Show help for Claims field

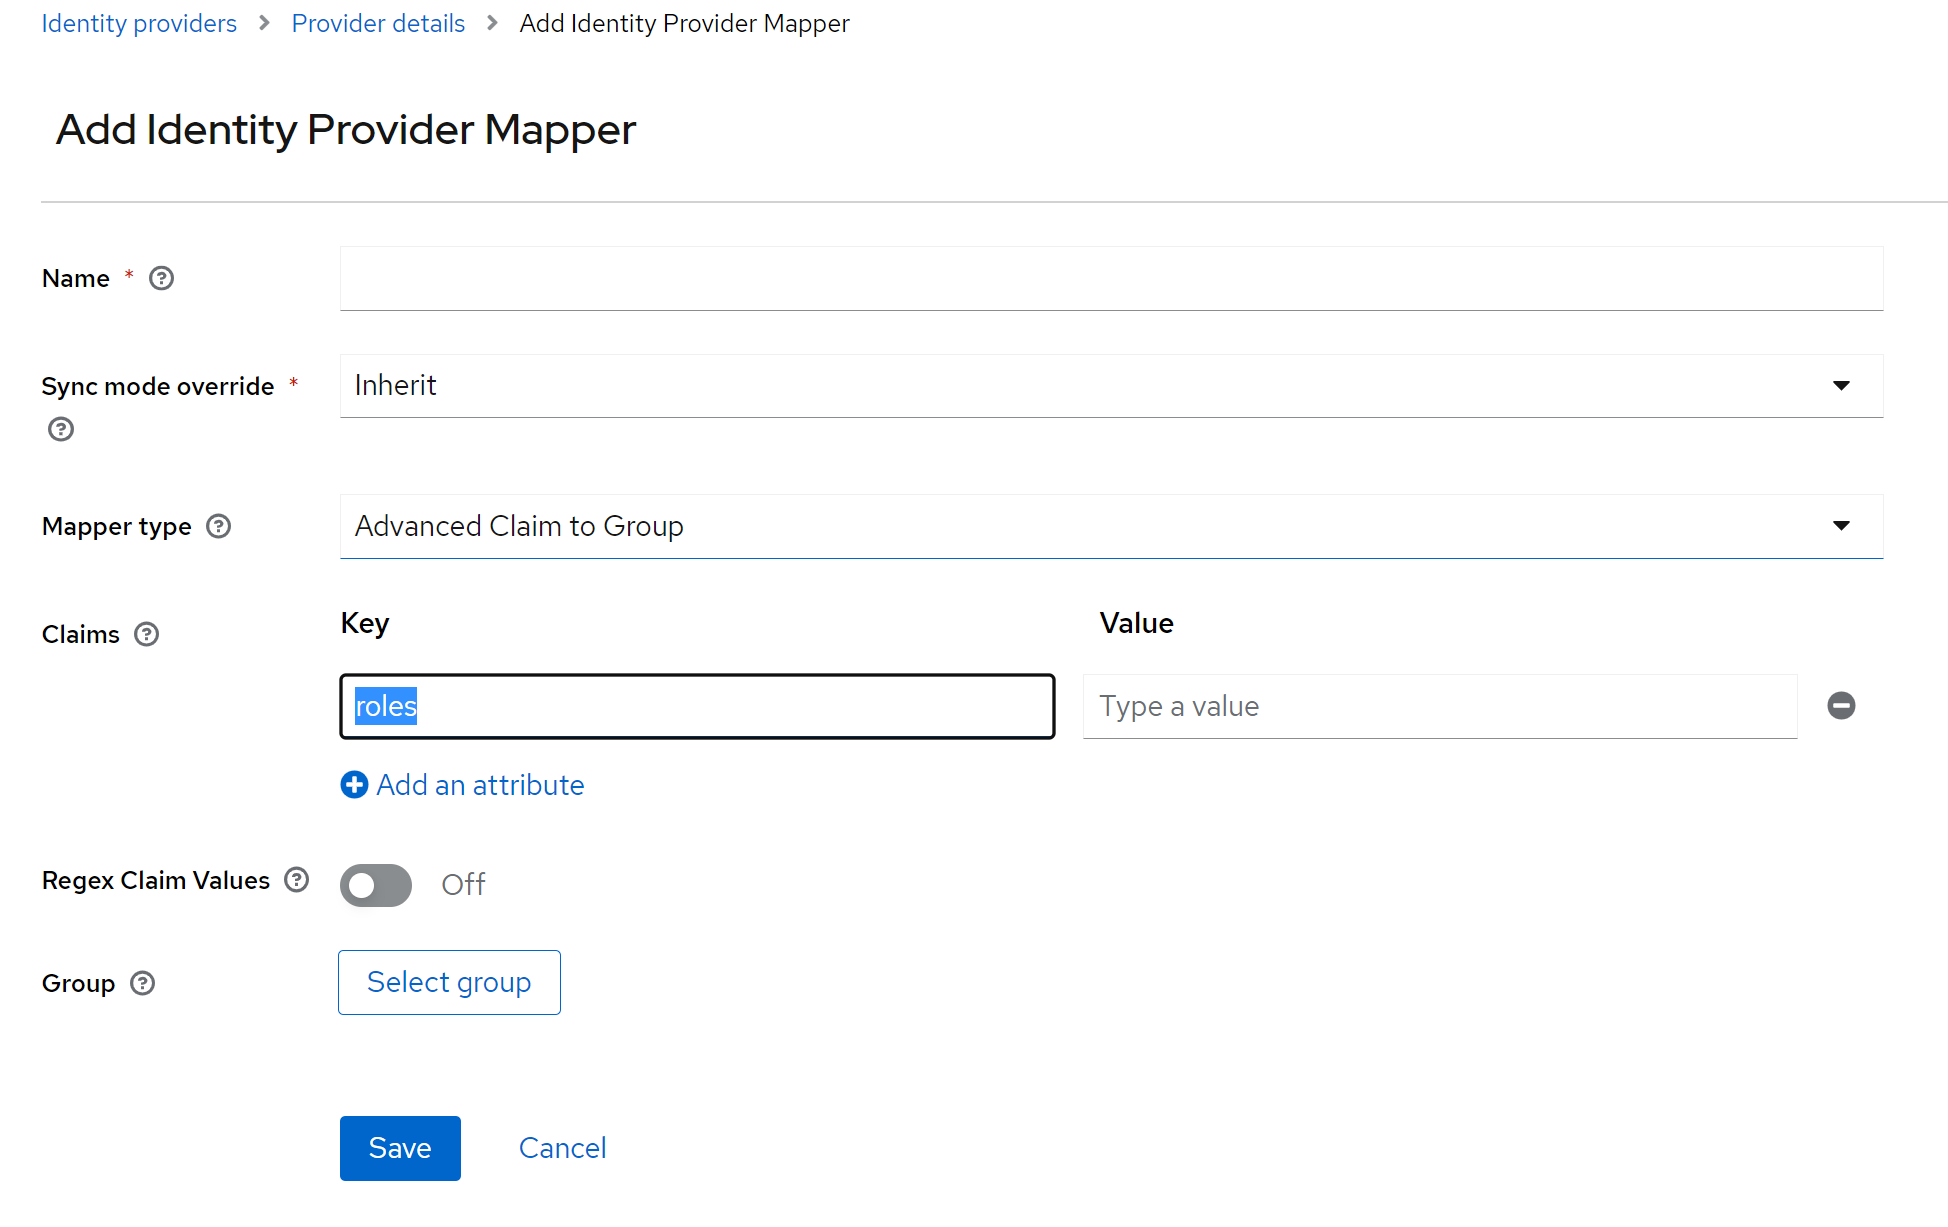click(x=146, y=634)
